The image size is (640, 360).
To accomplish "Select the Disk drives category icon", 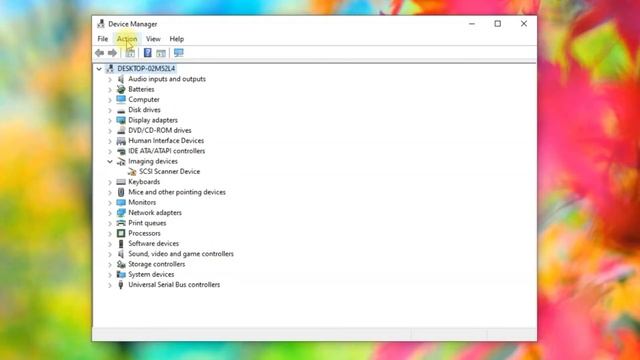I will (121, 110).
